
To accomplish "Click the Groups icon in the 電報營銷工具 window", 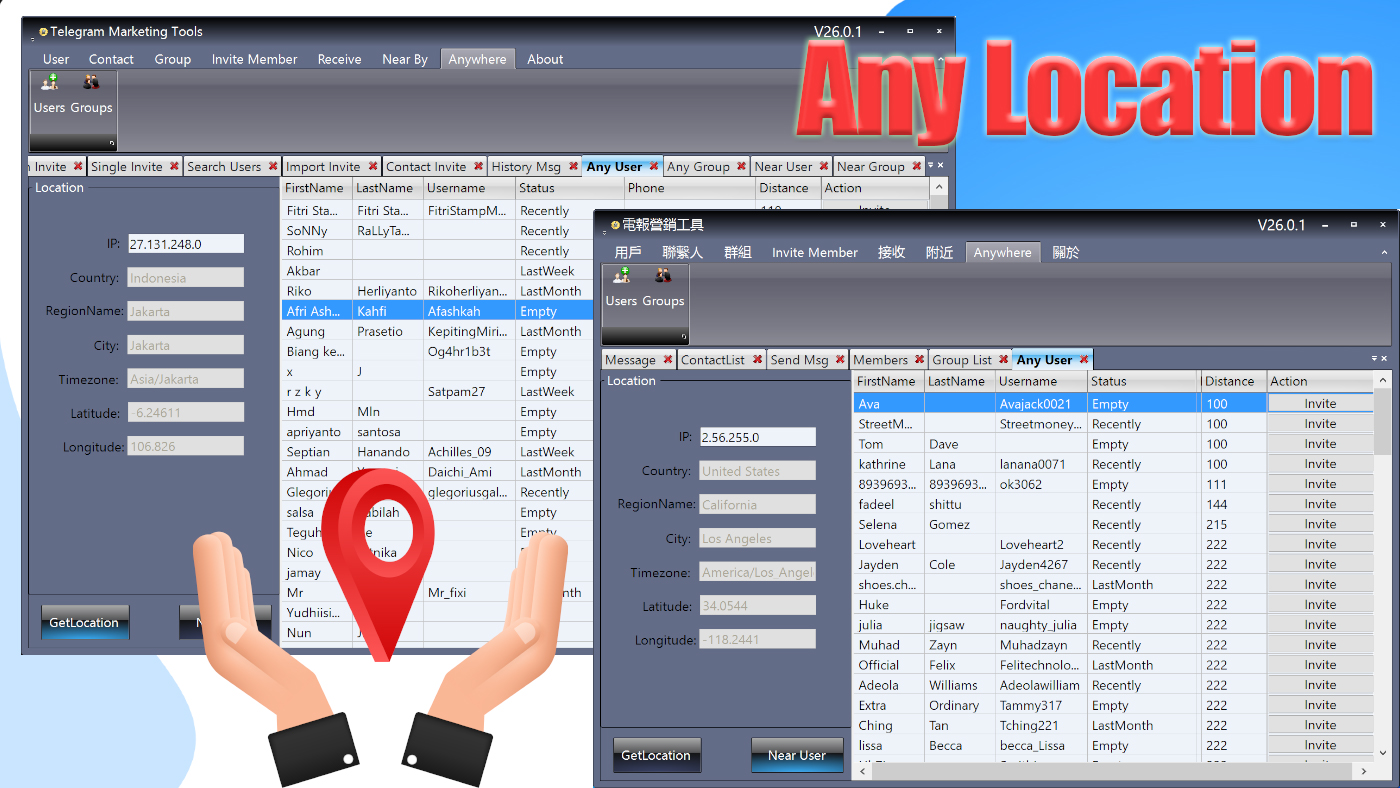I will 664,292.
